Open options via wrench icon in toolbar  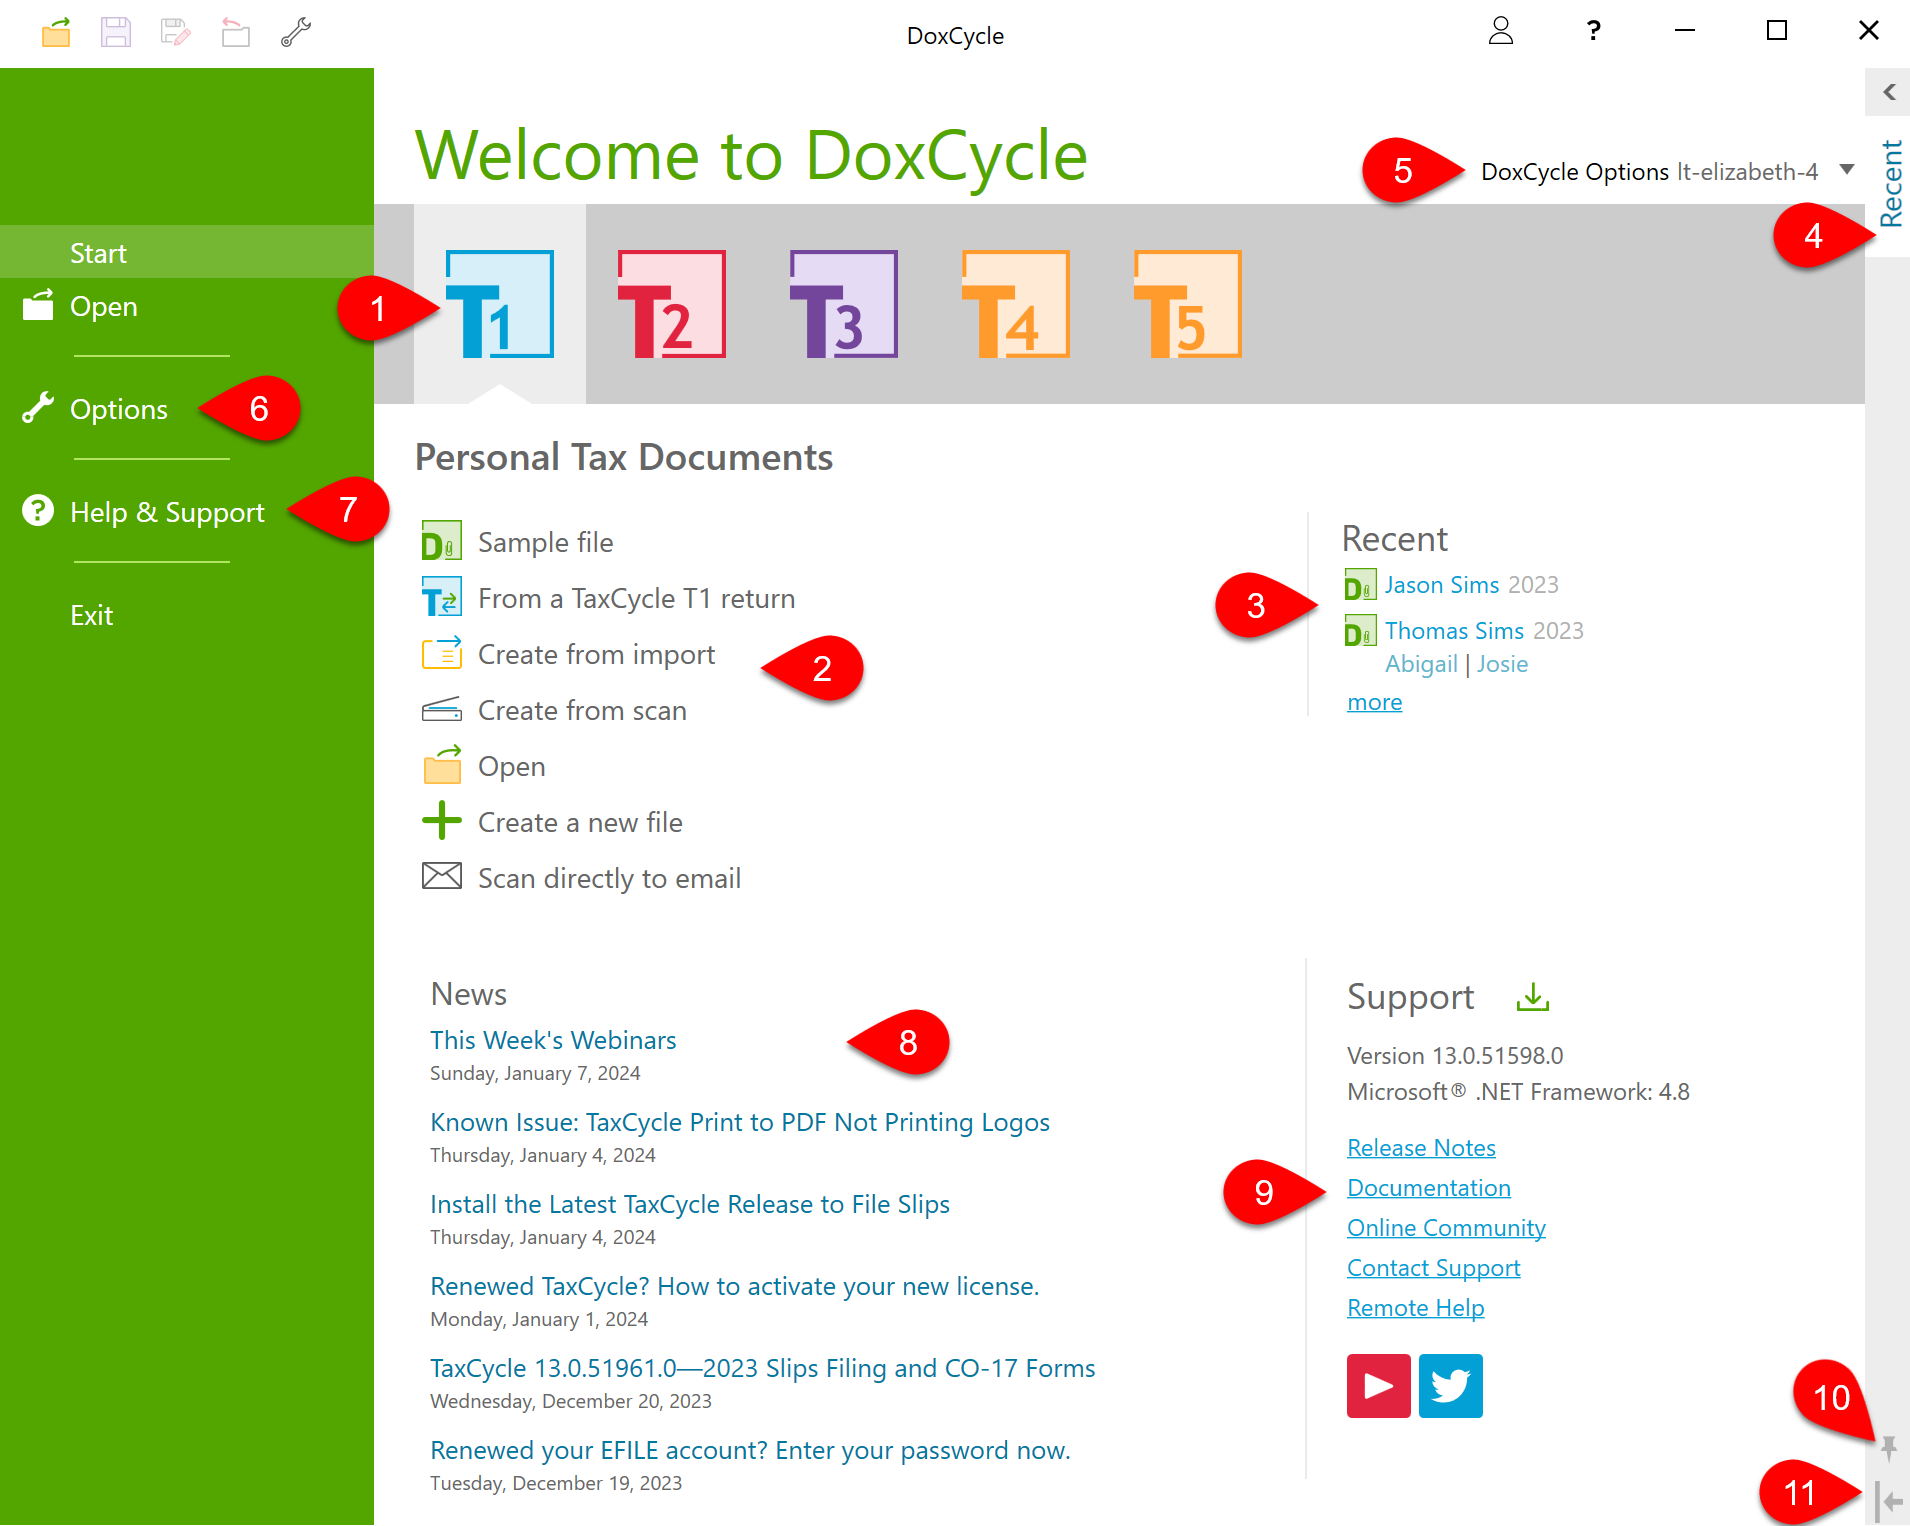point(295,32)
